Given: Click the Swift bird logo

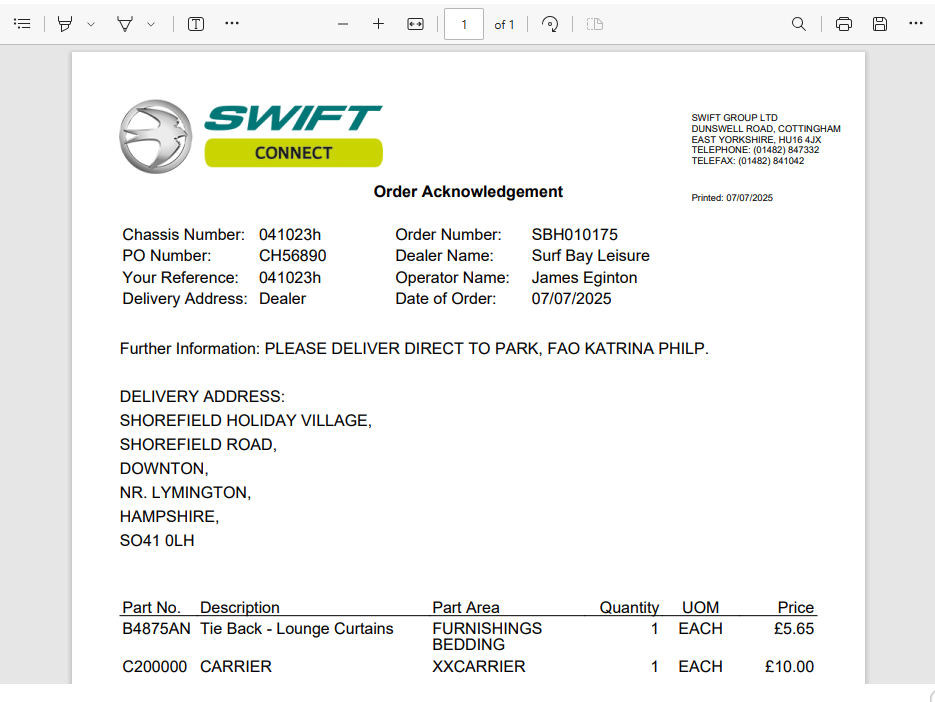Looking at the screenshot, I should click(156, 137).
